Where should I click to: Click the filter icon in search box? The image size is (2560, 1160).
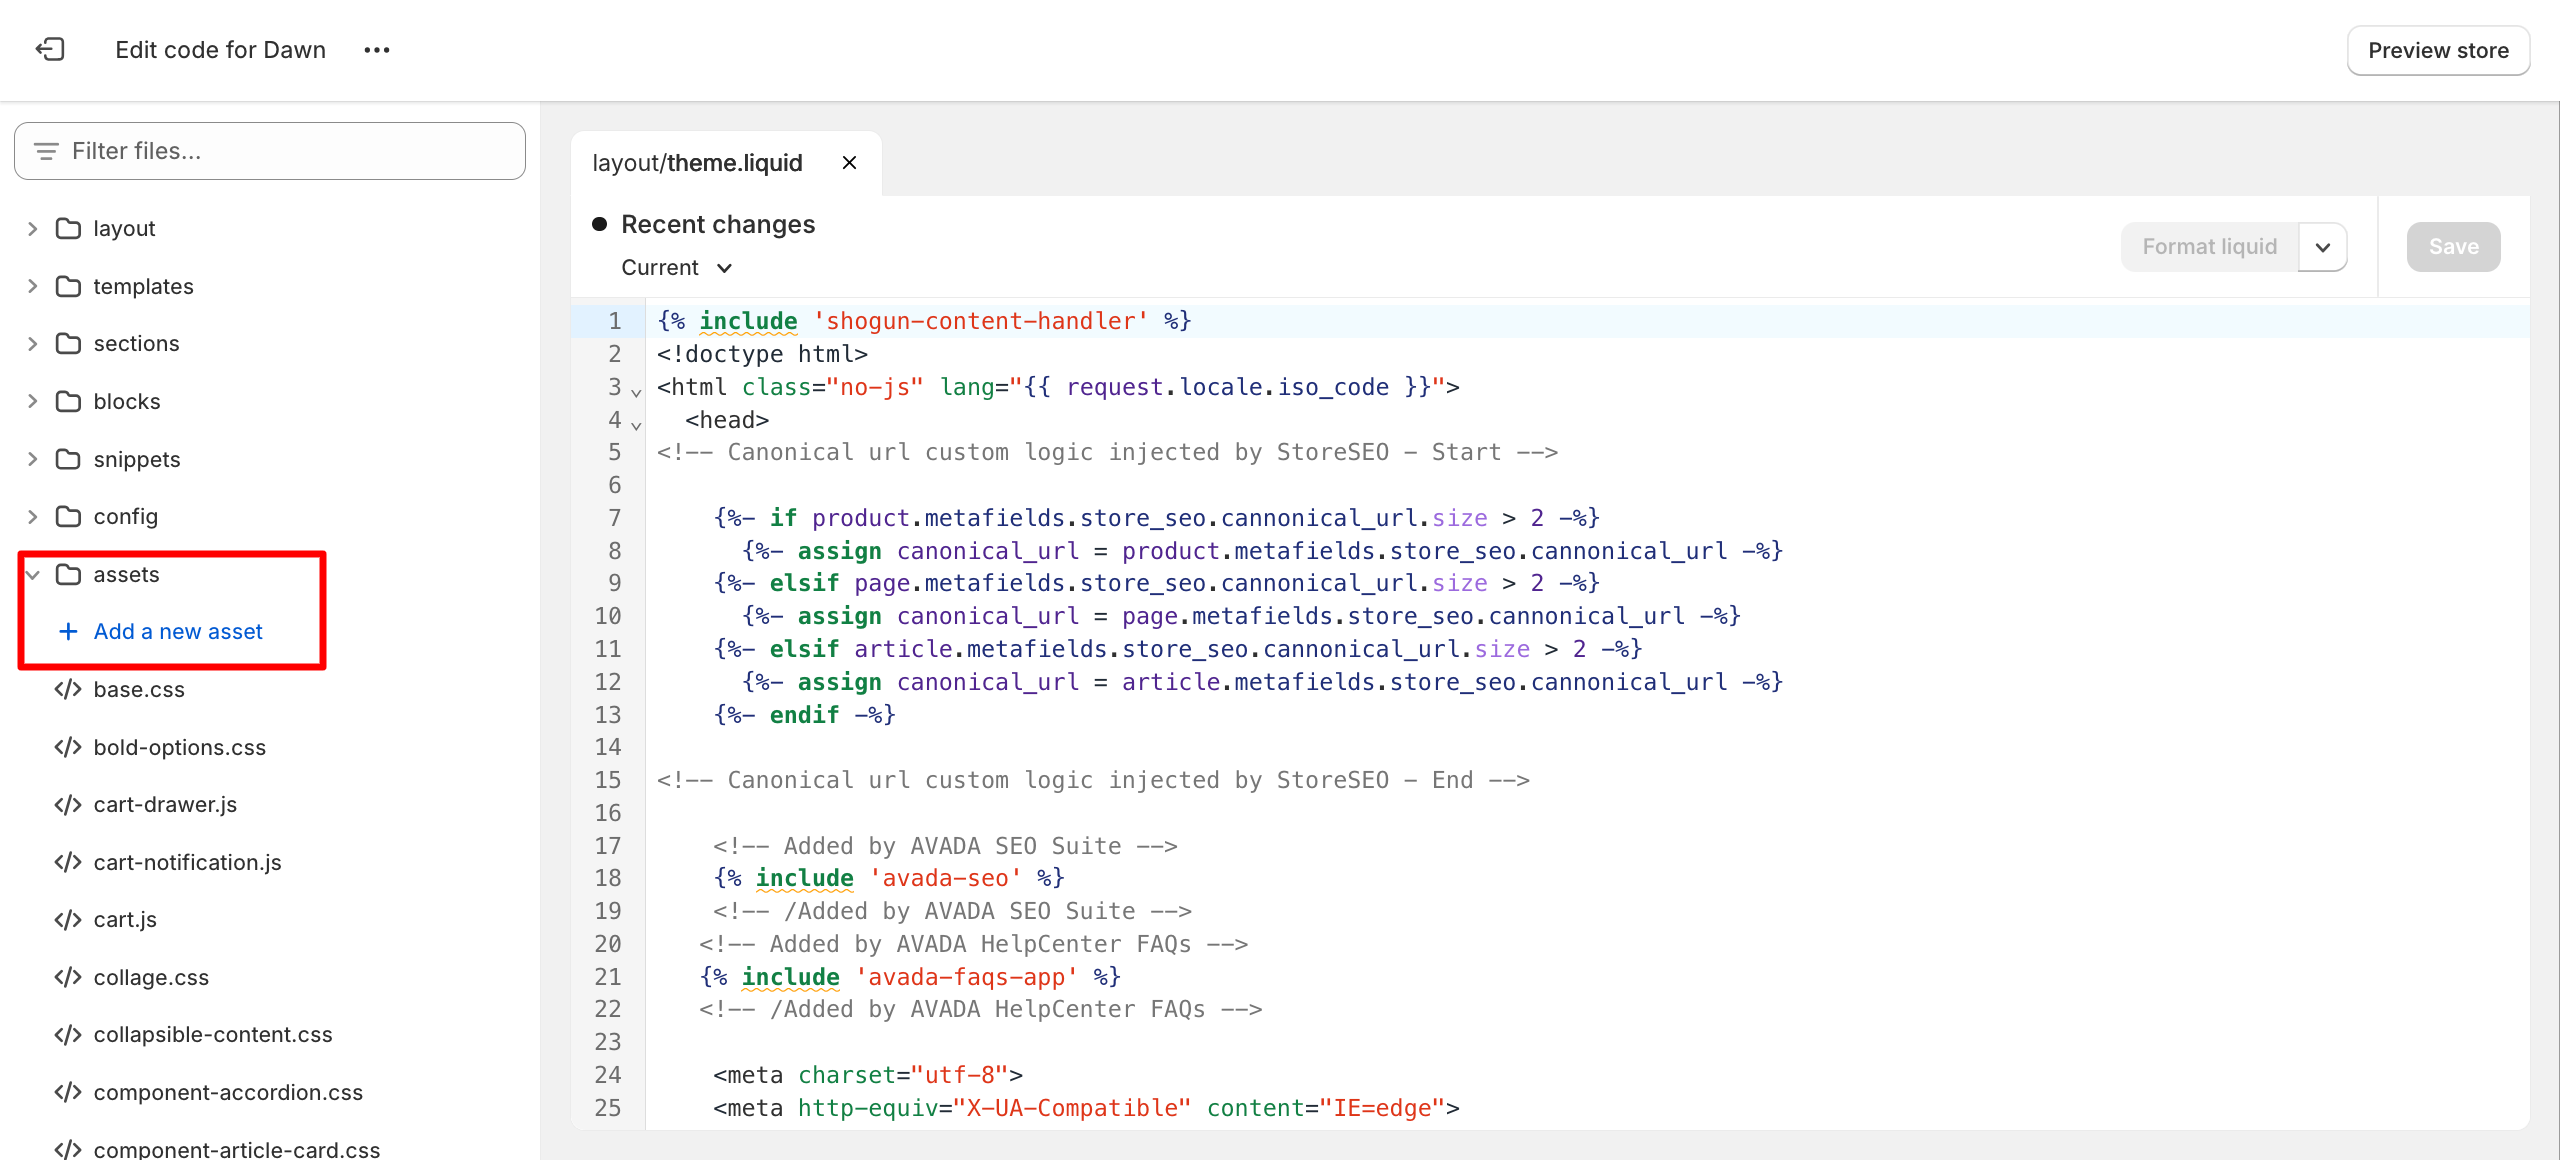coord(46,151)
